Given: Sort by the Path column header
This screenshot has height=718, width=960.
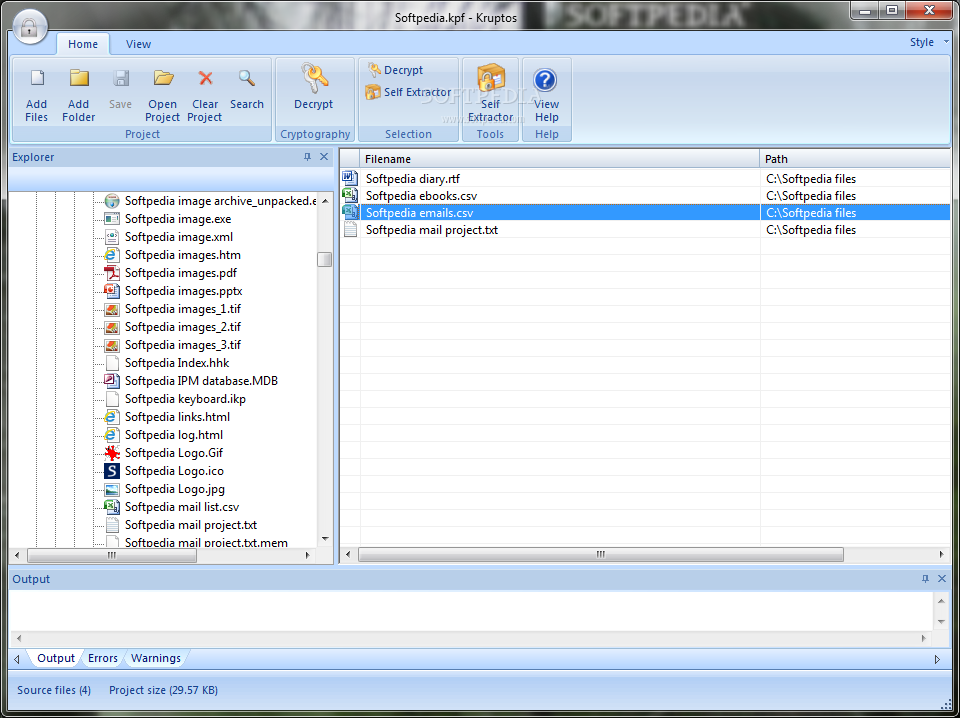Looking at the screenshot, I should (x=855, y=159).
